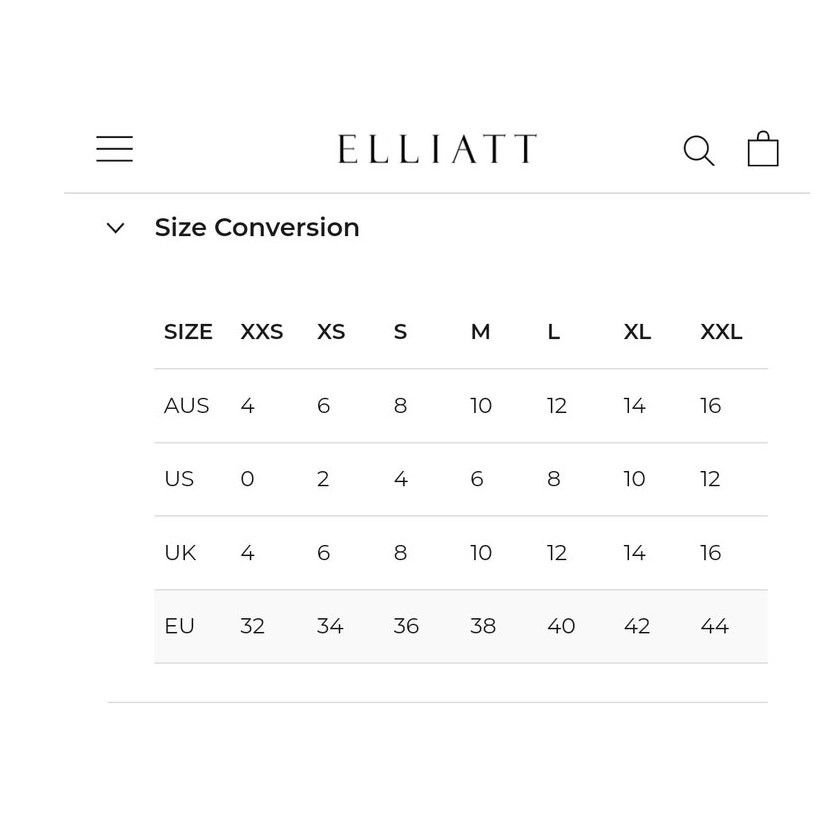Click the UK row label

[x=180, y=553]
